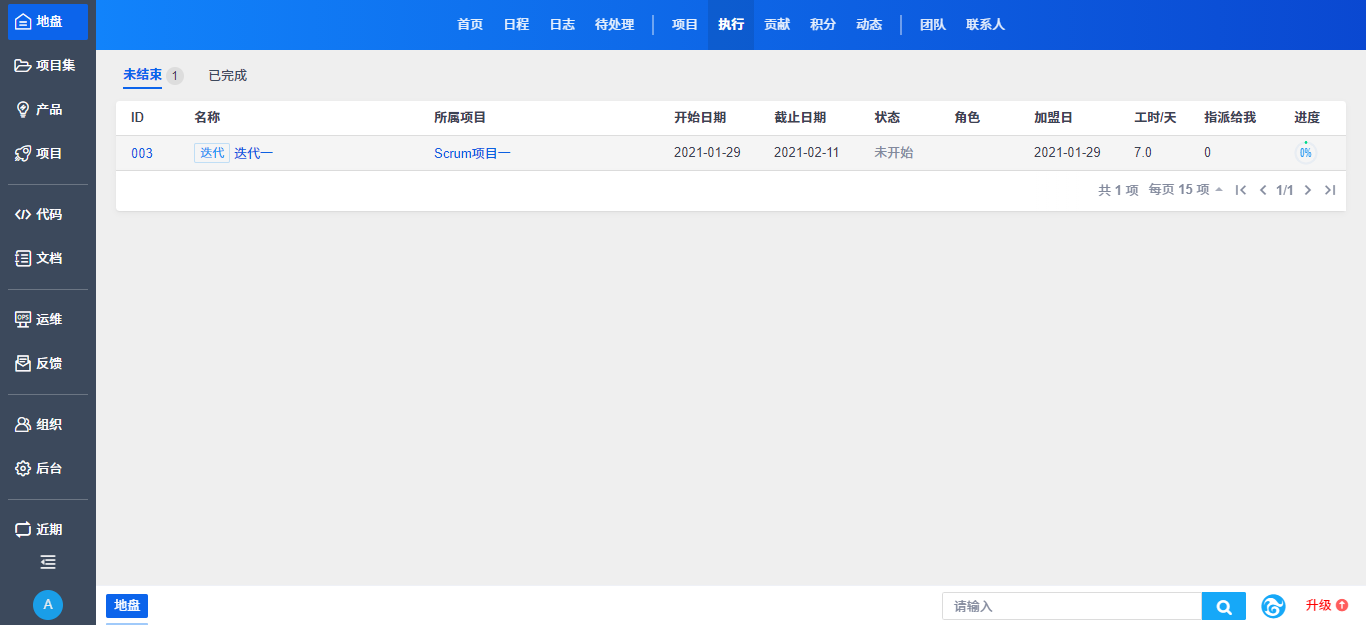Switch to the 已完成 tab

tap(227, 76)
